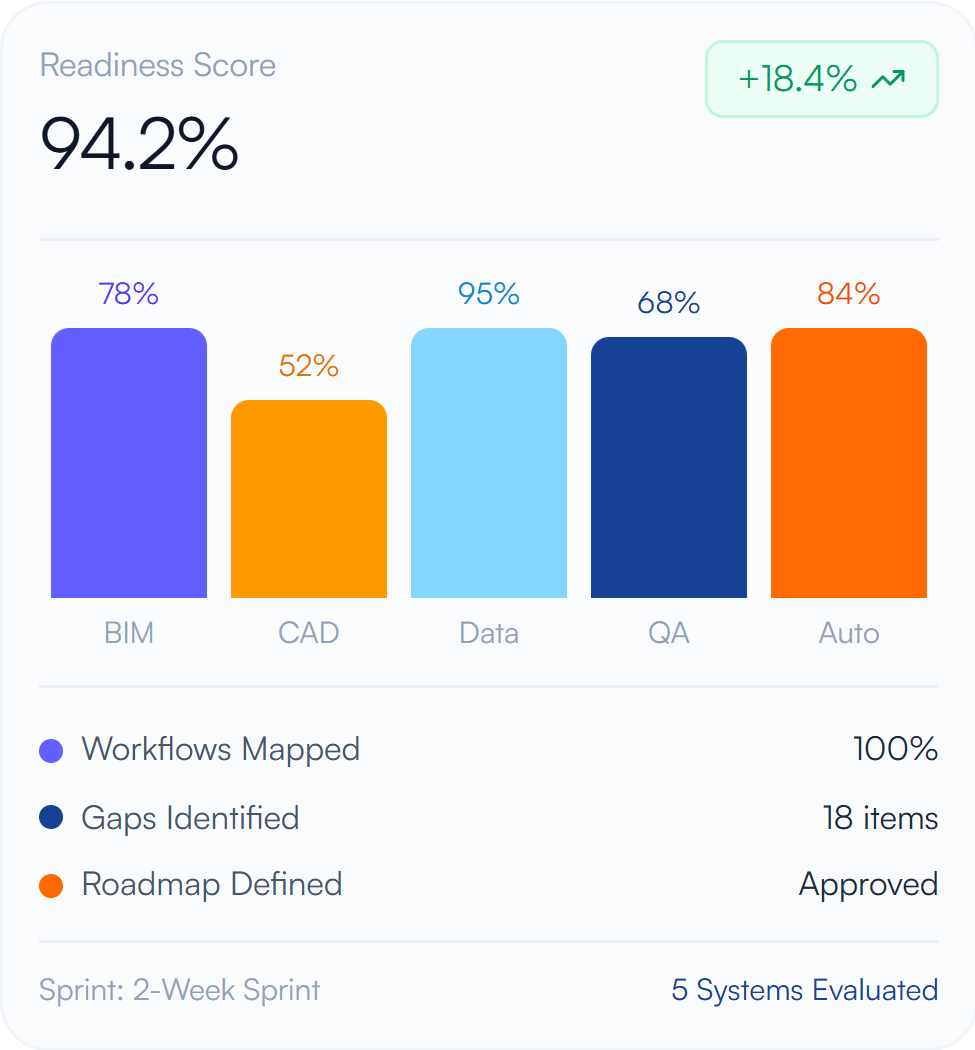Select the purple BIM bar

click(129, 463)
